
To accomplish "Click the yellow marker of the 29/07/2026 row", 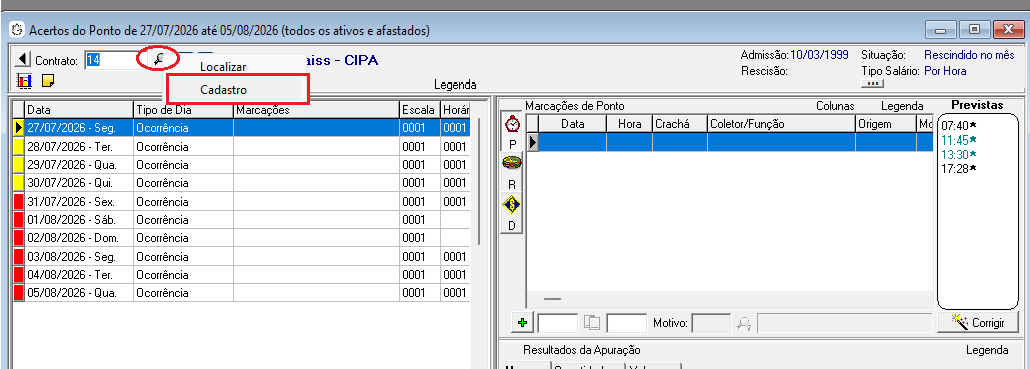I will [18, 164].
